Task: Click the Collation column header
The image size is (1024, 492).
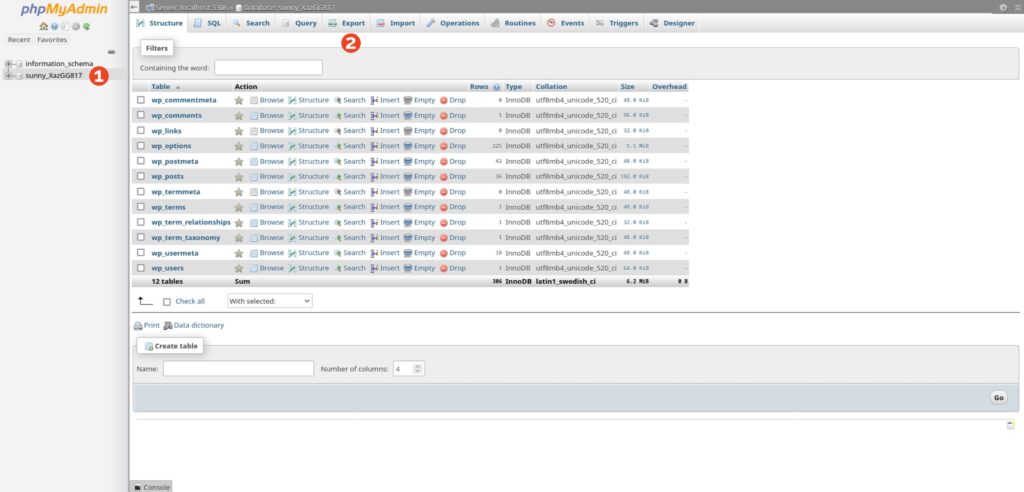Action: tap(551, 87)
